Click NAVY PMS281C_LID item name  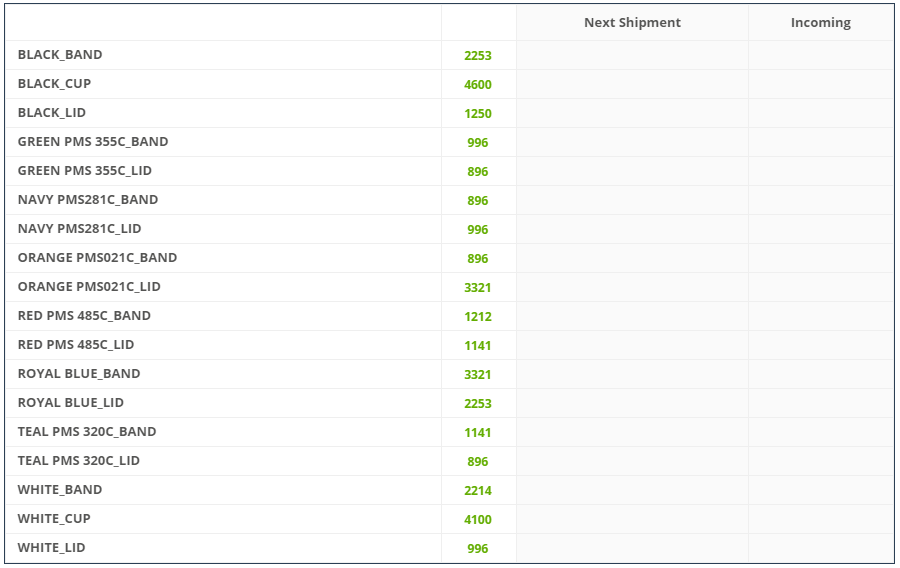click(x=79, y=229)
